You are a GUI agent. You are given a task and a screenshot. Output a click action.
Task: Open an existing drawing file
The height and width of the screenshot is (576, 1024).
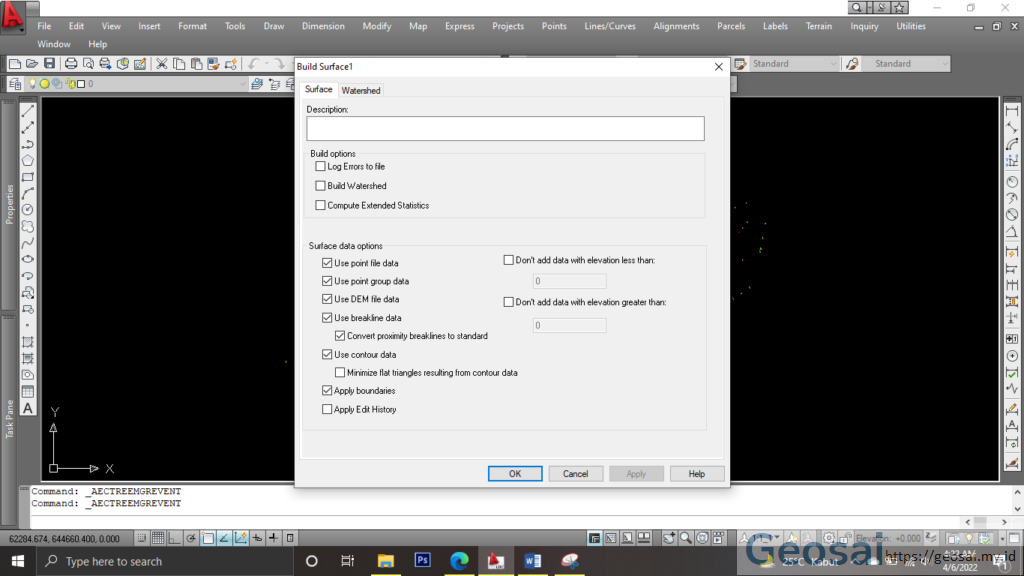[x=32, y=63]
